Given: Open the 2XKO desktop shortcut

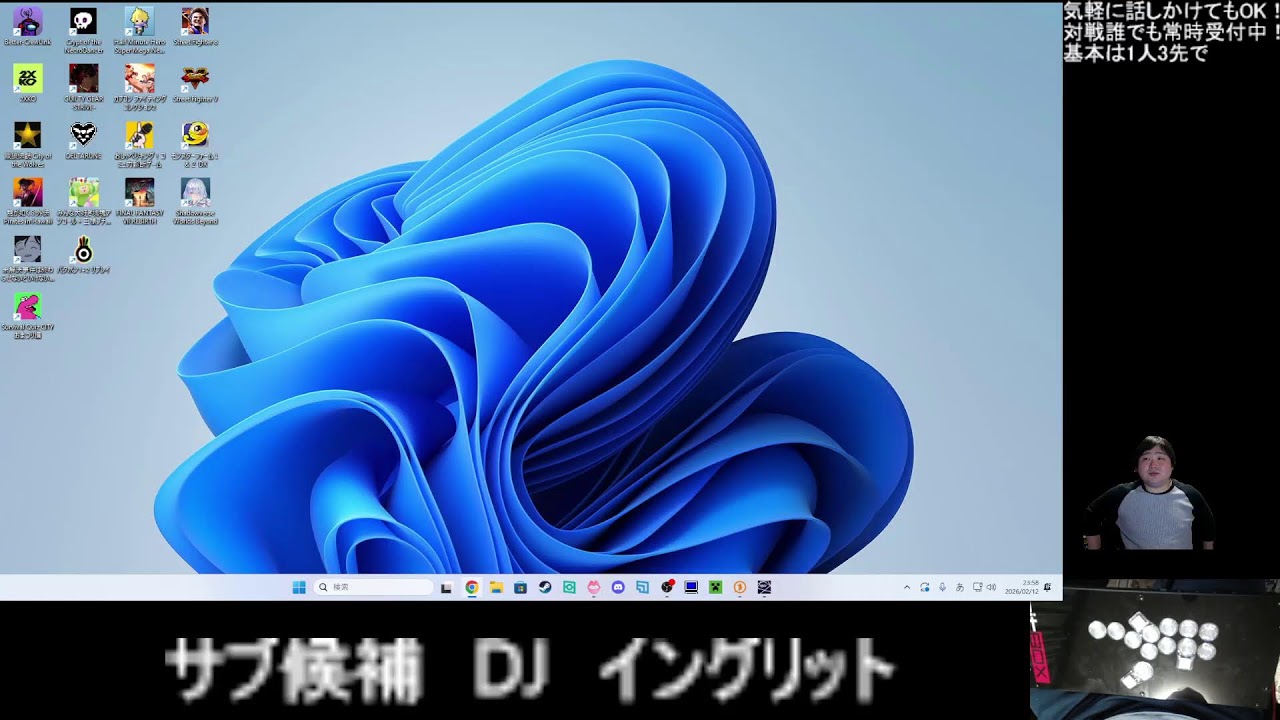Looking at the screenshot, I should point(27,84).
